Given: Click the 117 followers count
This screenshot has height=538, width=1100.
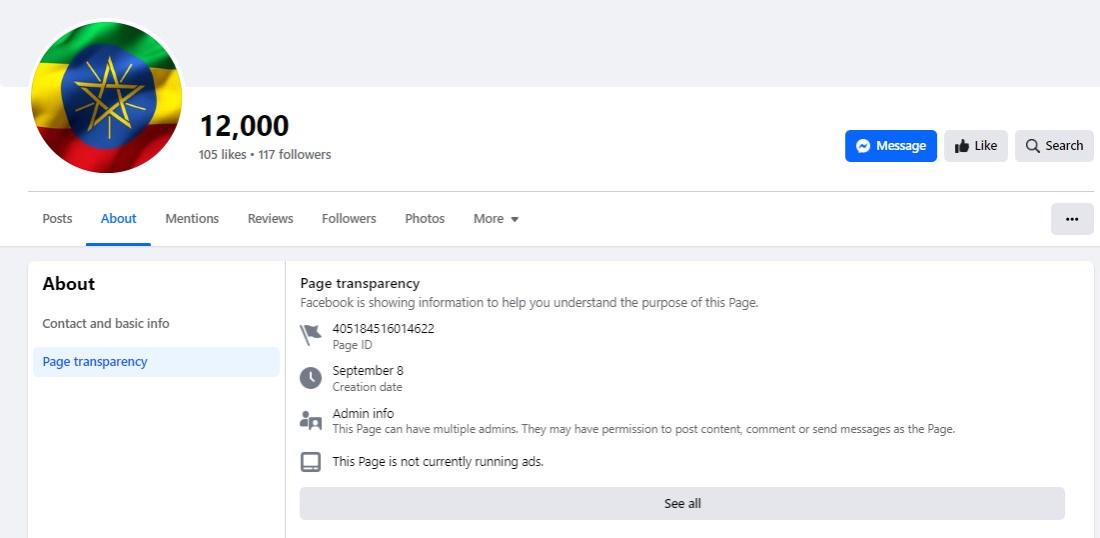Looking at the screenshot, I should click(x=295, y=154).
